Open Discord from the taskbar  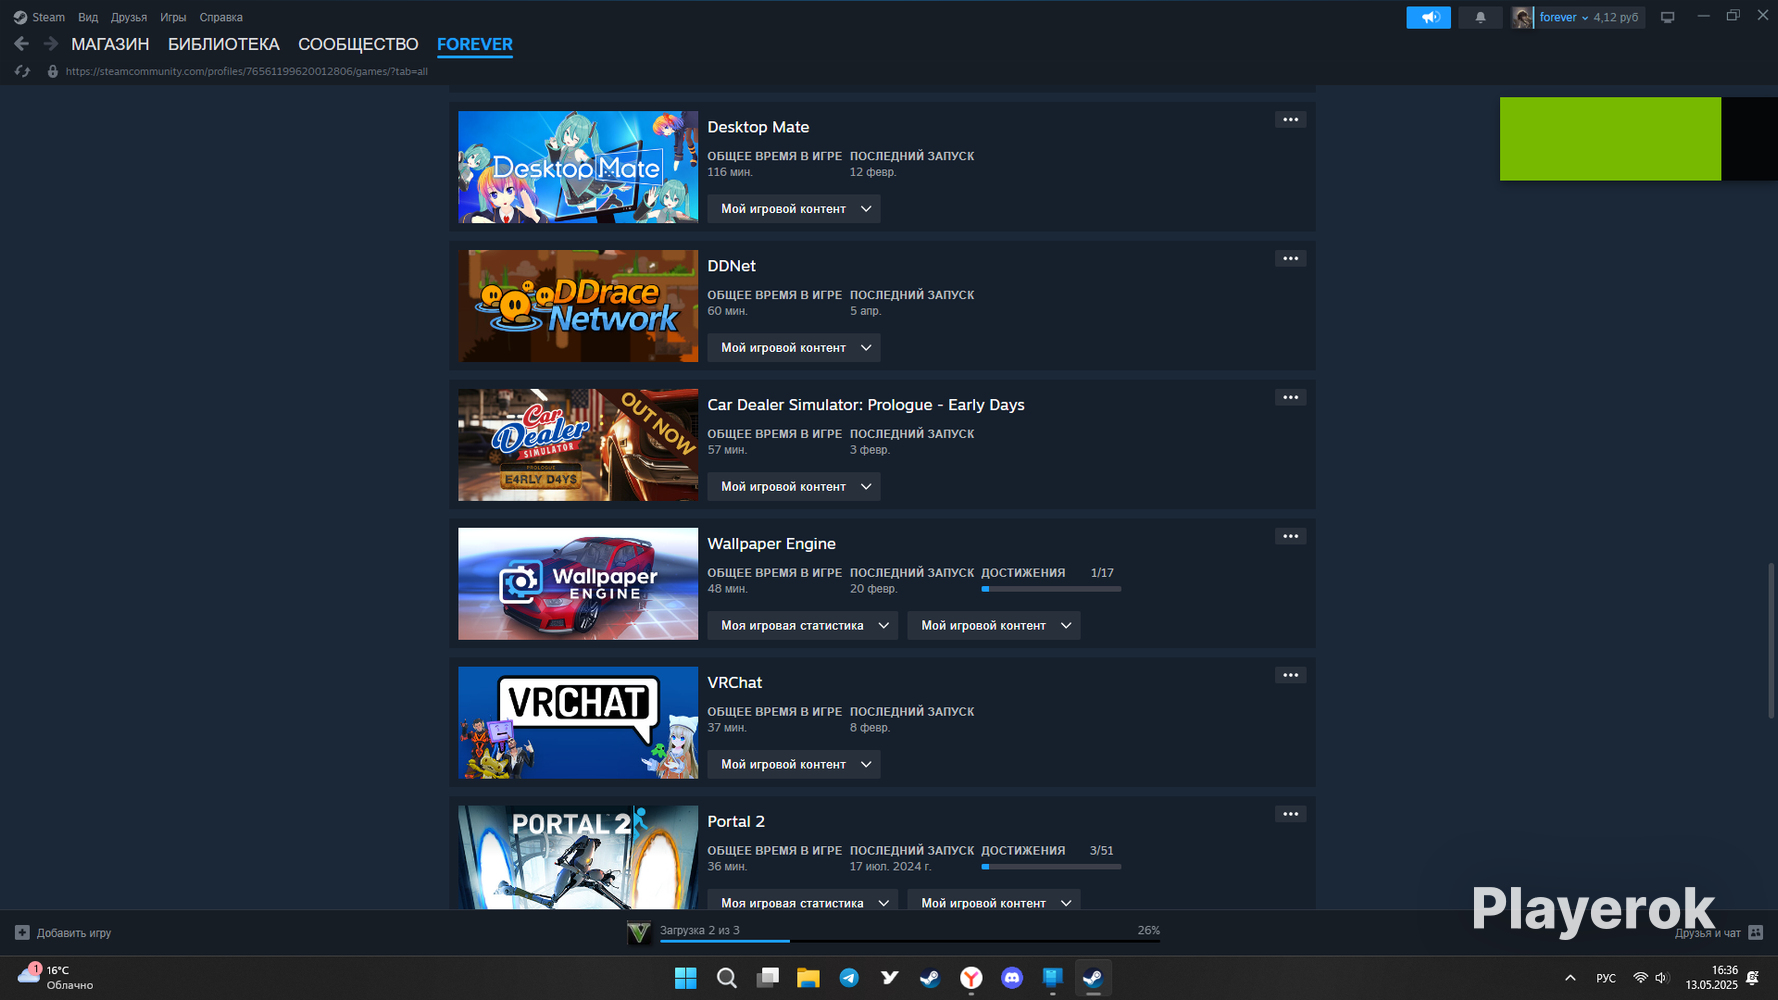pyautogui.click(x=1012, y=978)
